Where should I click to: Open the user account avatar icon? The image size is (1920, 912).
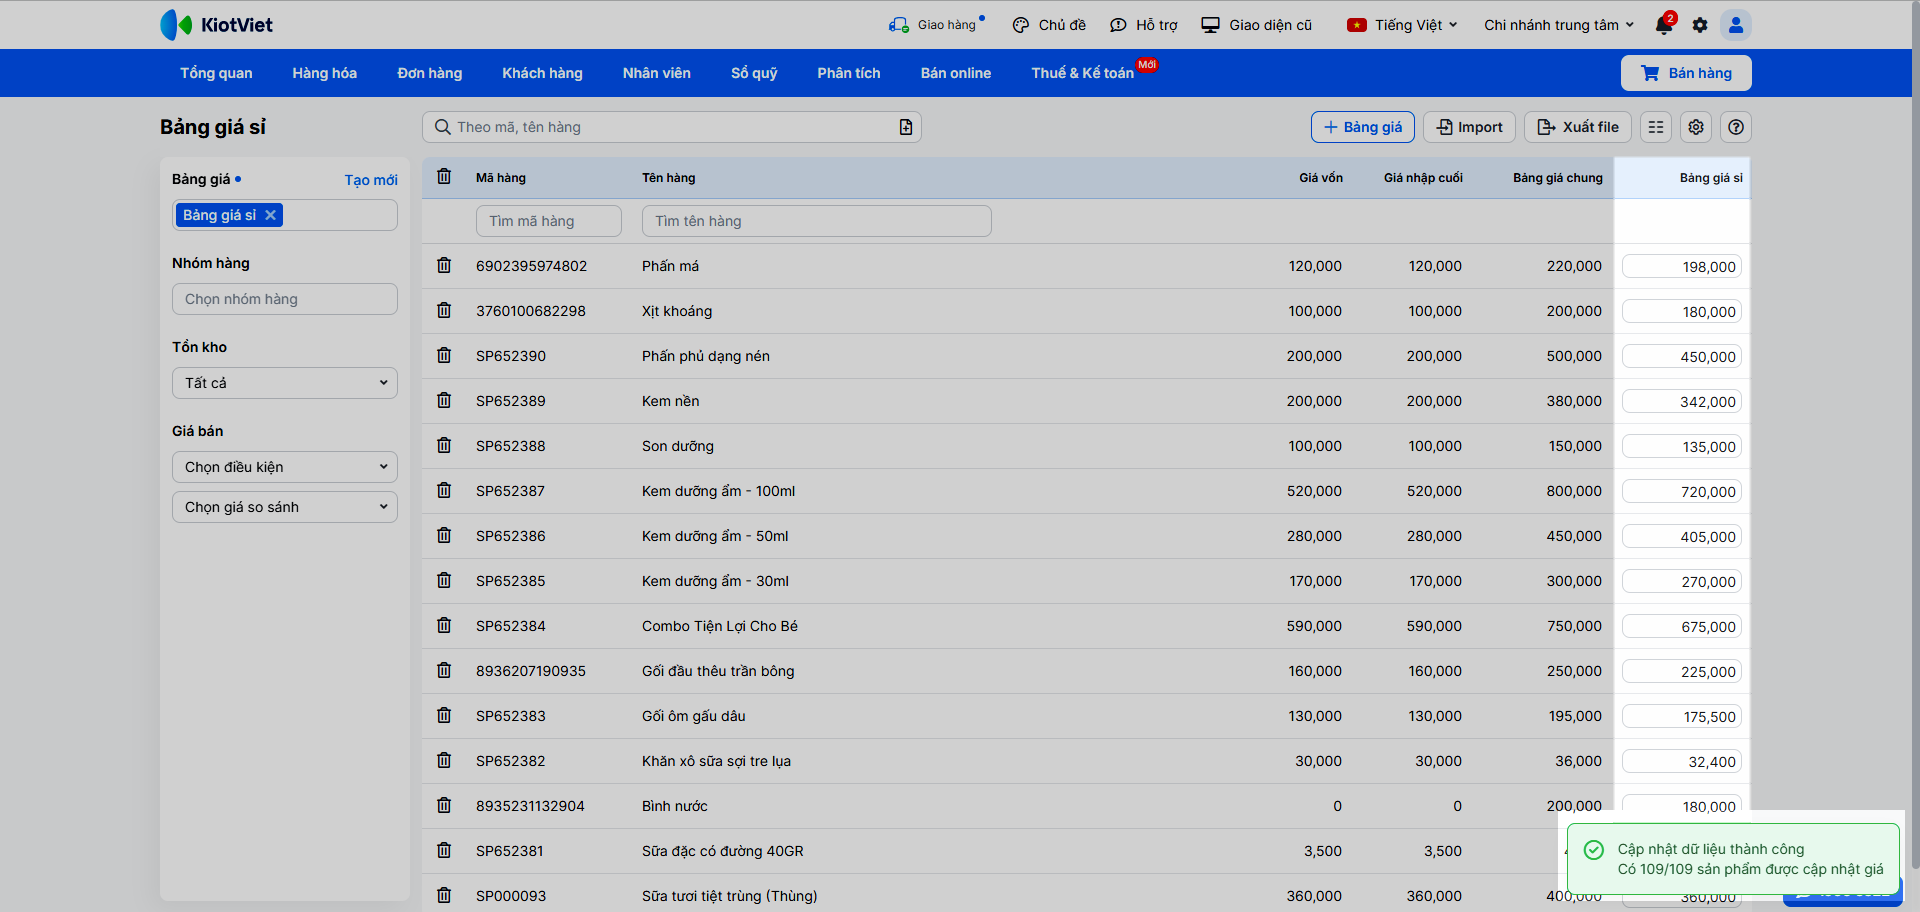(1736, 25)
